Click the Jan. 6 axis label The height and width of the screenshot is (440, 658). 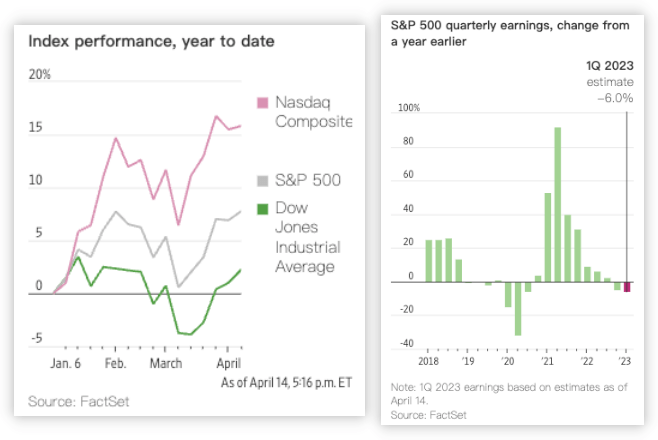(x=65, y=363)
